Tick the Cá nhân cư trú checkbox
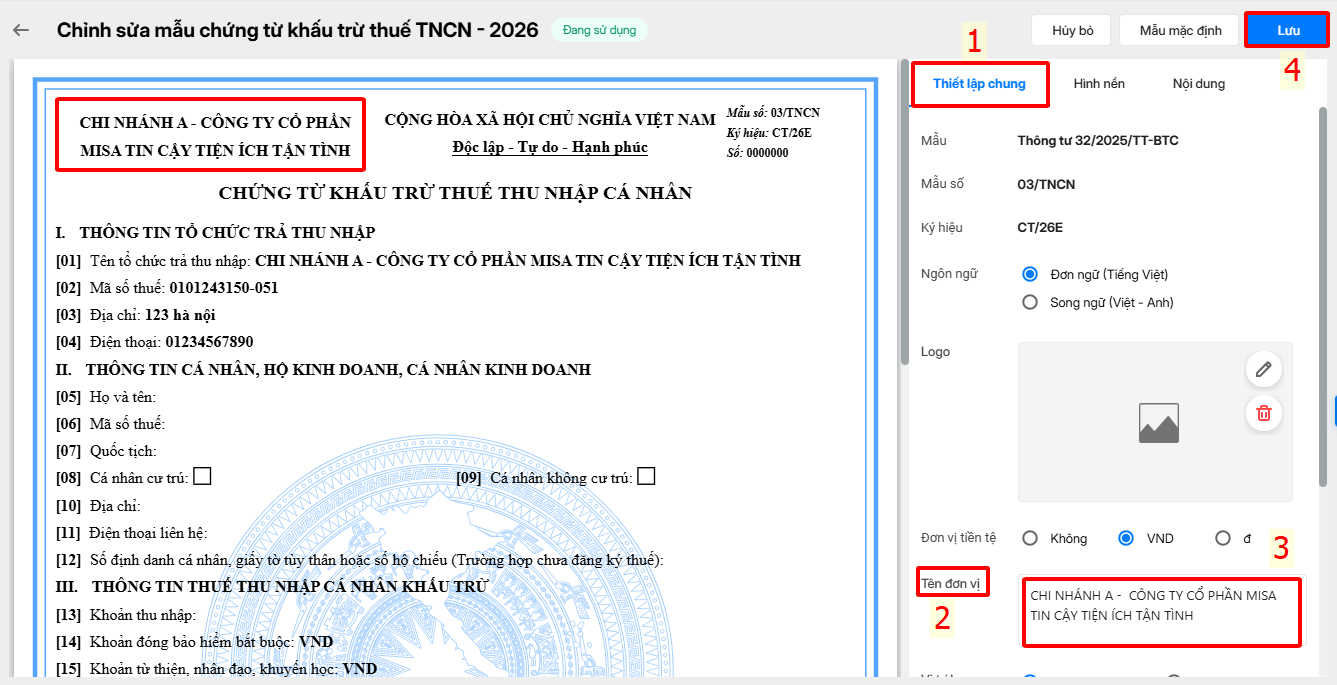This screenshot has width=1337, height=685. pyautogui.click(x=202, y=477)
